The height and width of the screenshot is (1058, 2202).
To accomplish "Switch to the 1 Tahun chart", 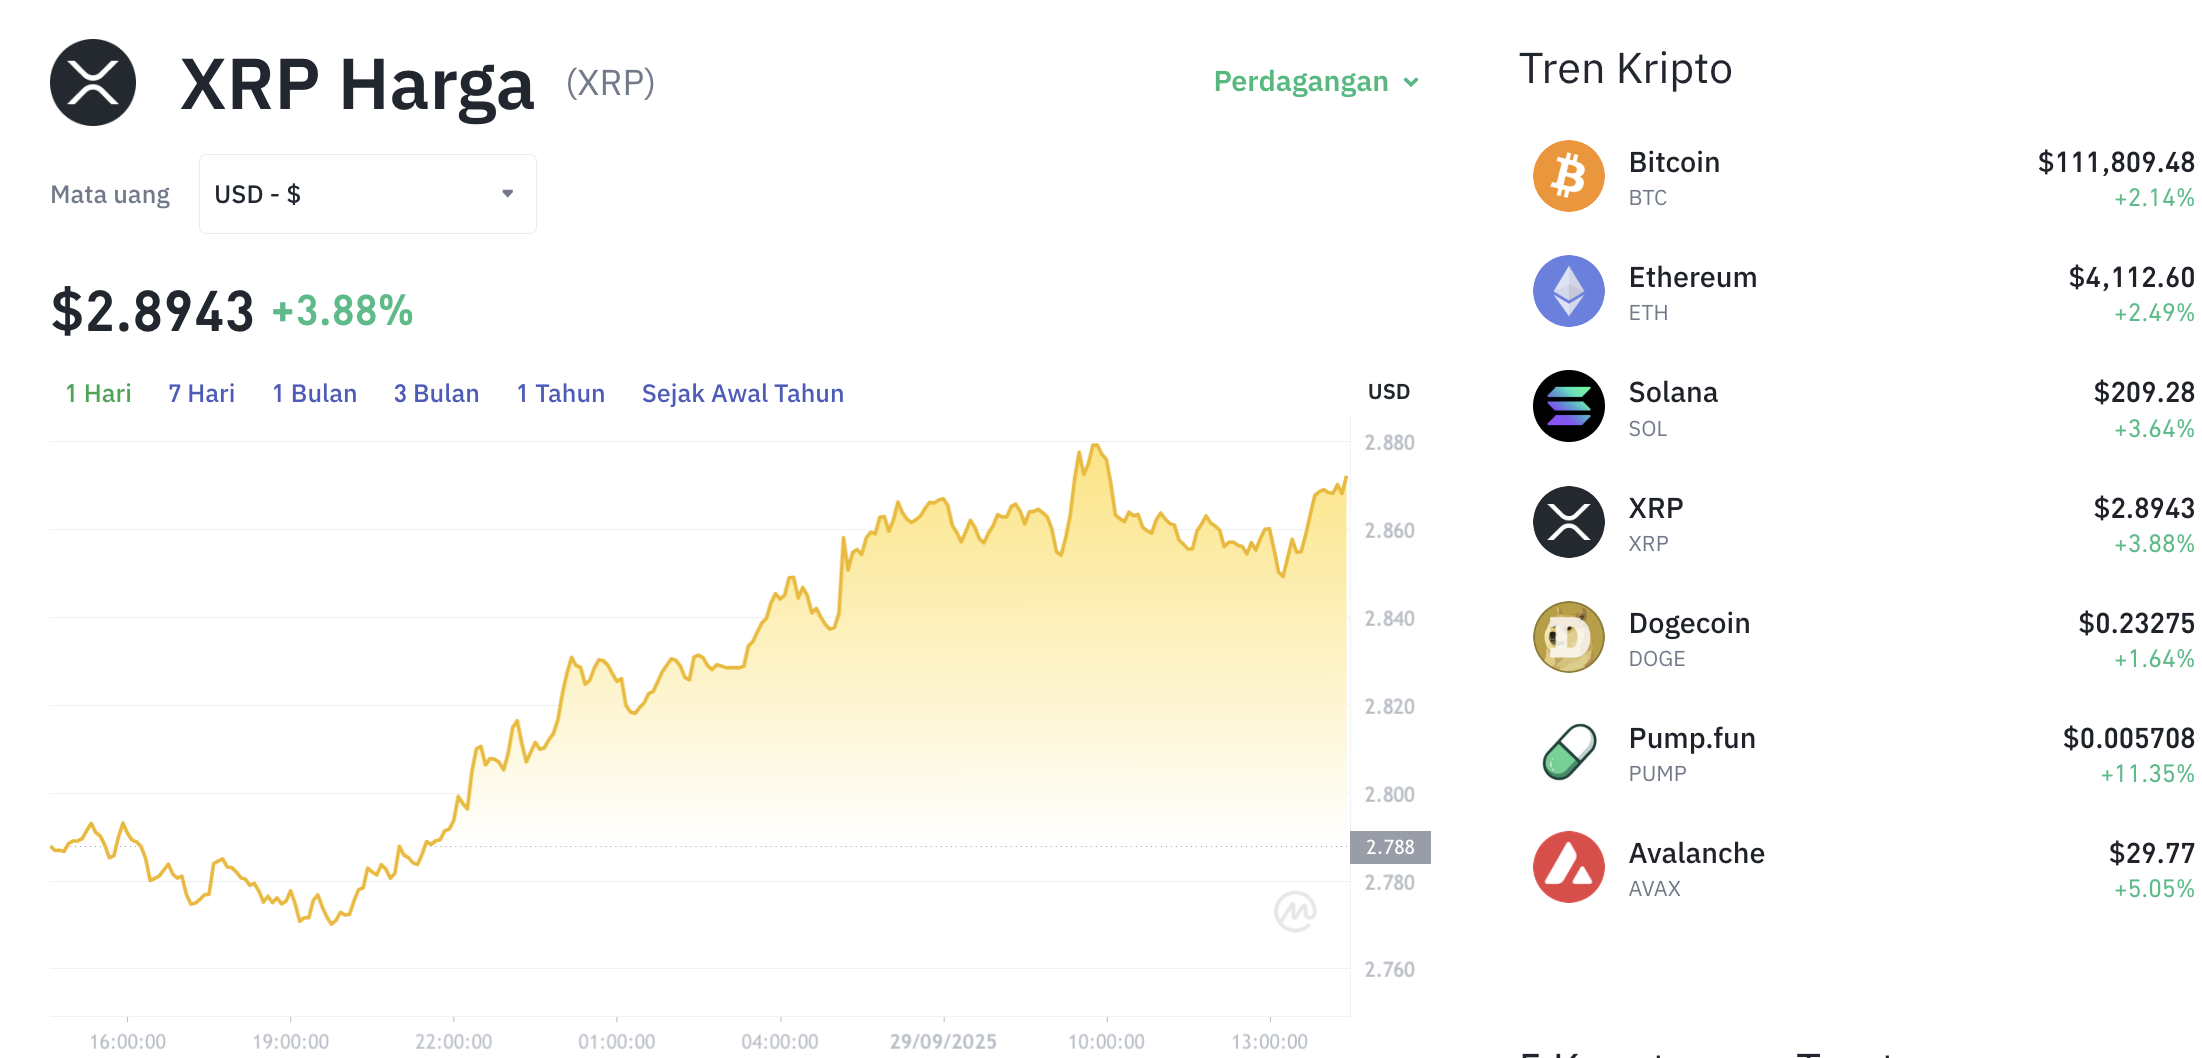I will point(559,393).
